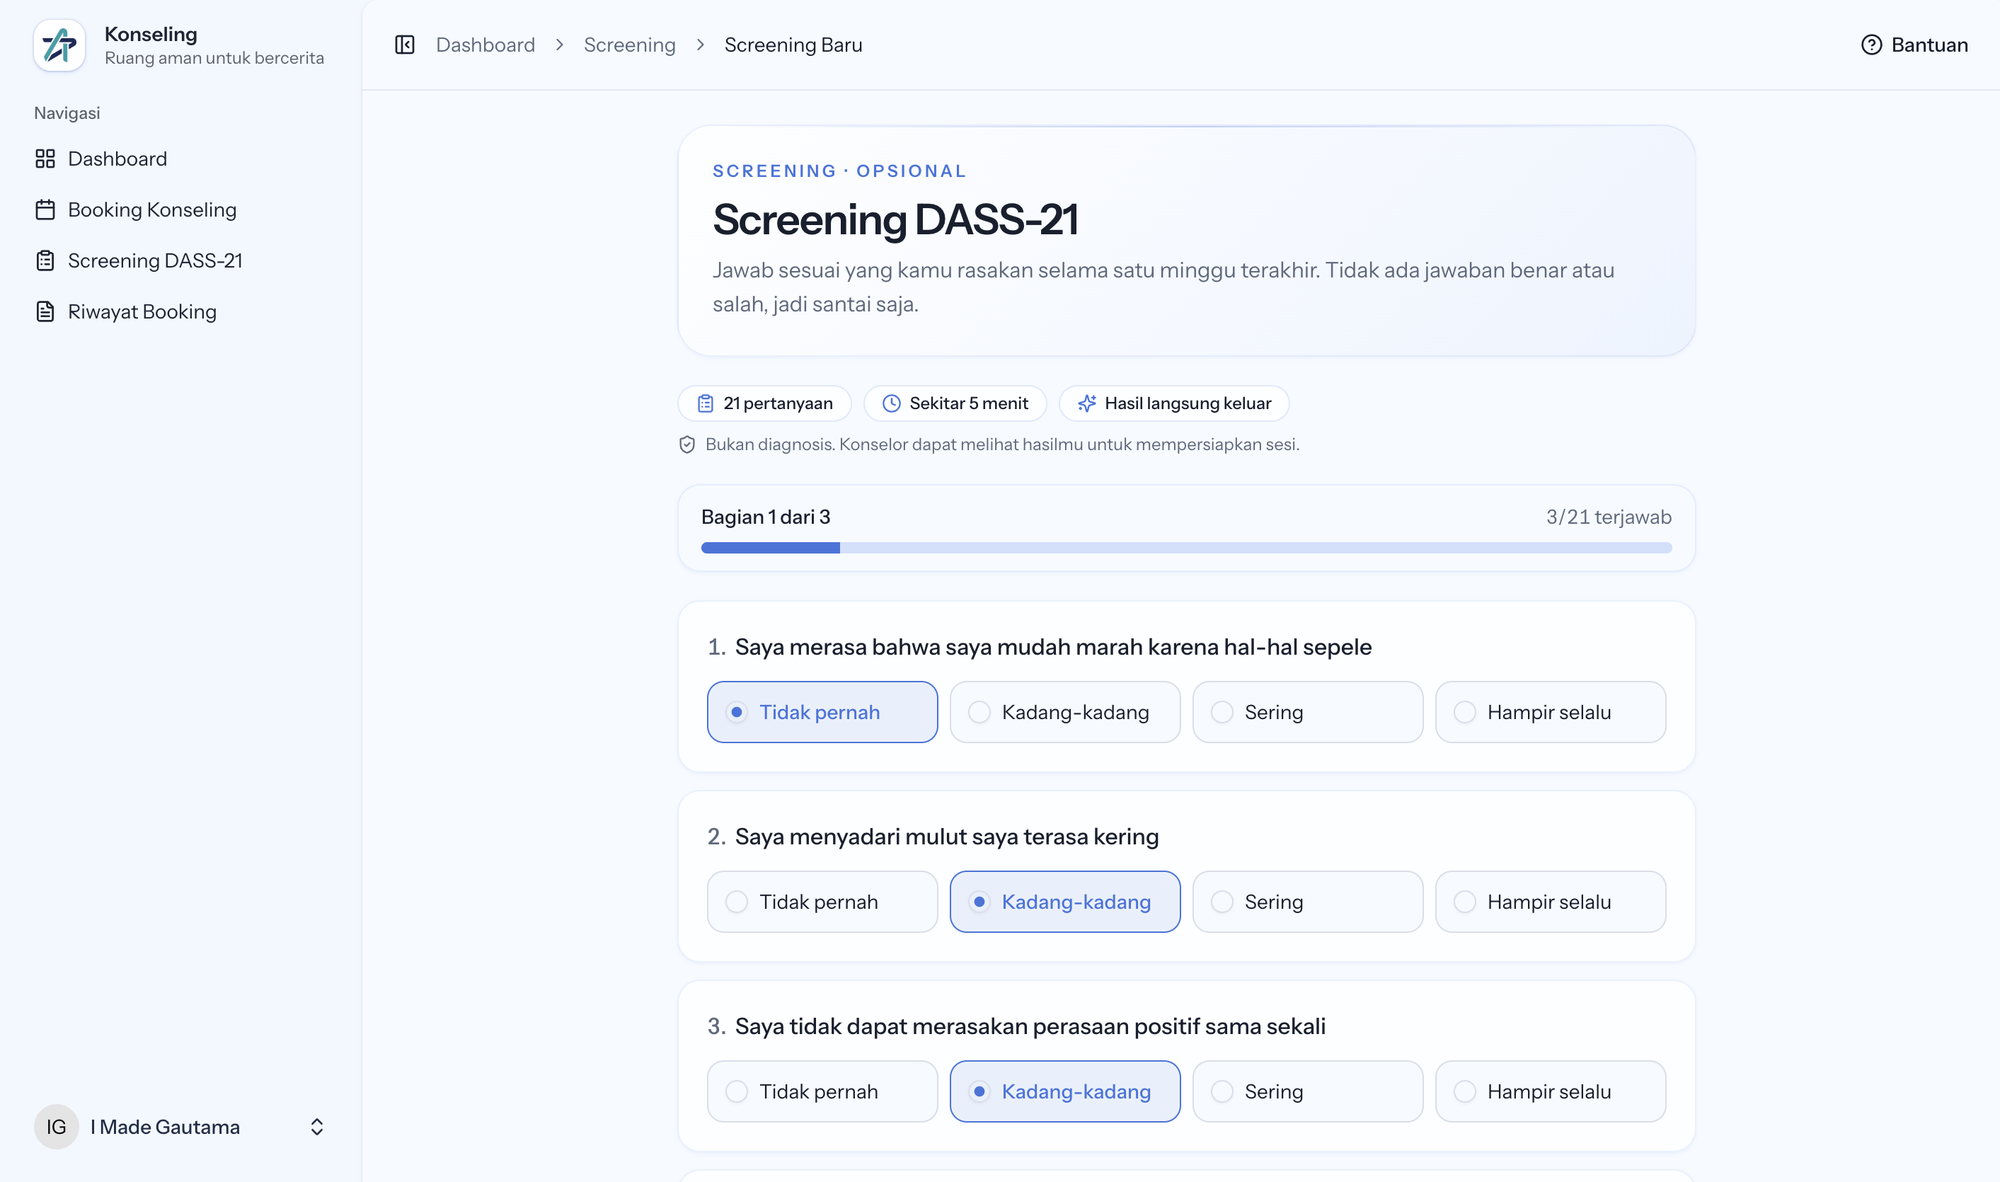The image size is (2000, 1182).
Task: Click the Bagian 1 dari 3 progress bar
Action: click(1186, 548)
